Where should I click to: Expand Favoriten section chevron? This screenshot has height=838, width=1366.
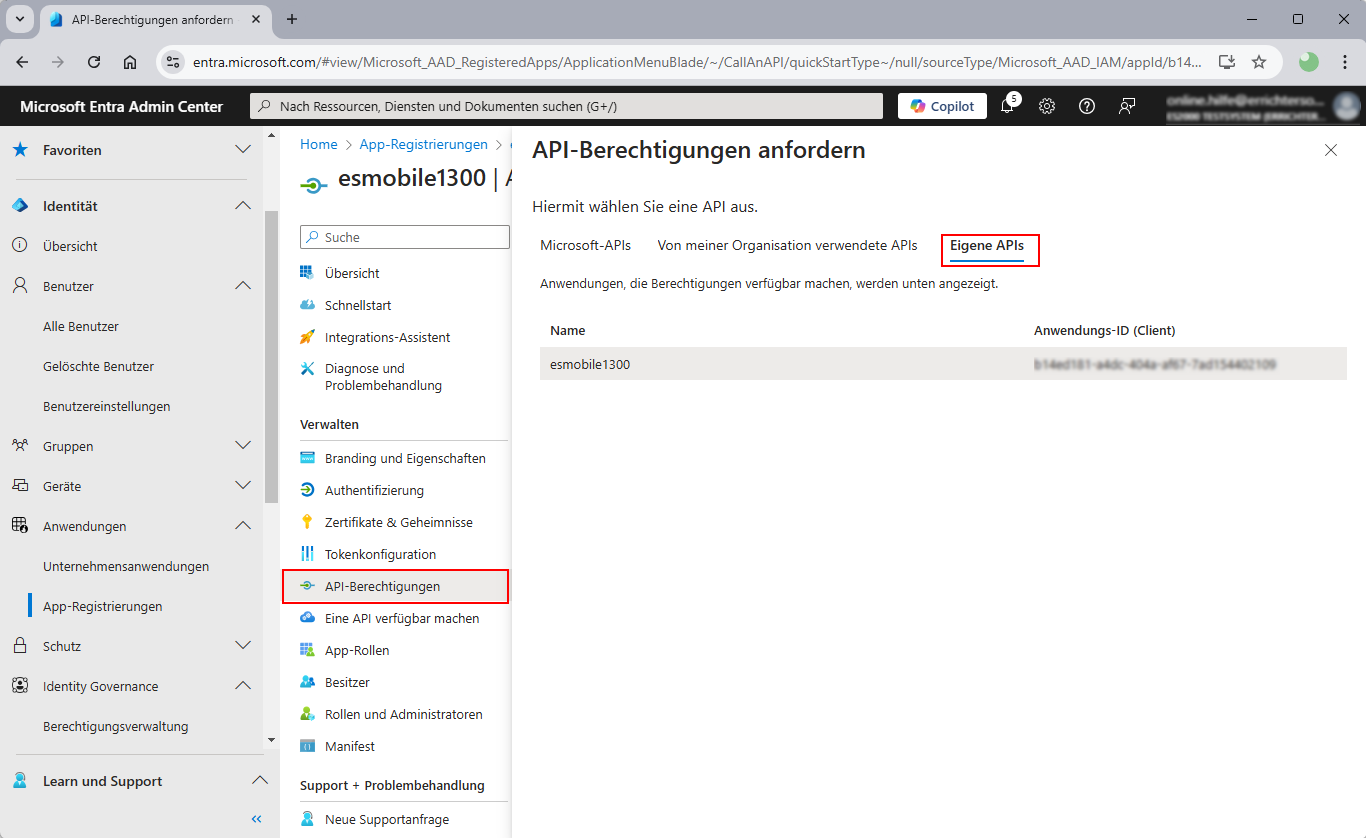(243, 150)
